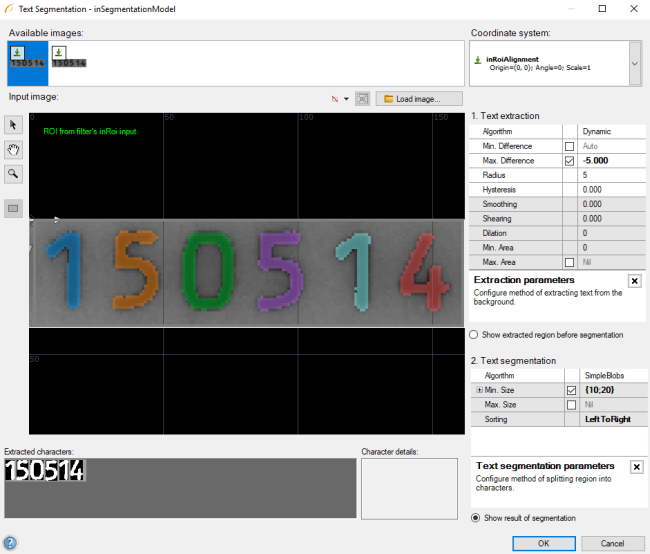Click the fit-to-view icon beside Load image
Viewport: 650px width, 554px height.
click(362, 99)
